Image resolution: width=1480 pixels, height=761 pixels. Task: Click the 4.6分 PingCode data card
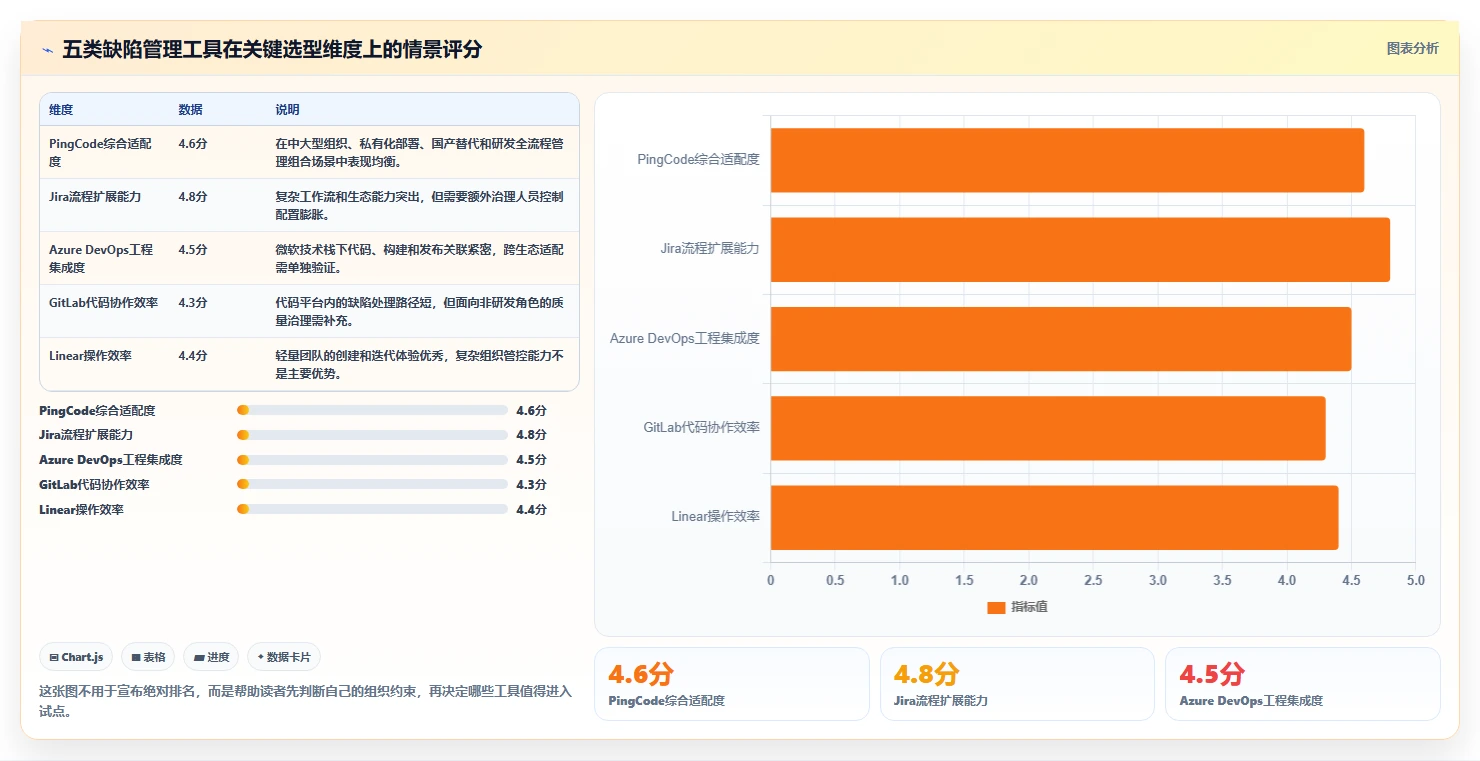point(732,684)
